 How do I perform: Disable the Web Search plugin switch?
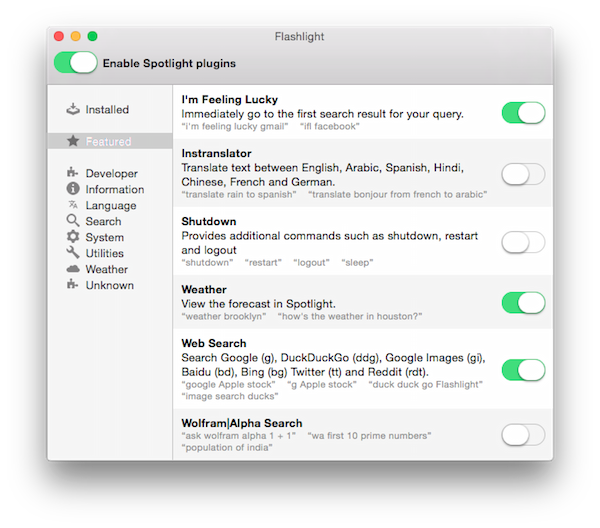coord(523,370)
